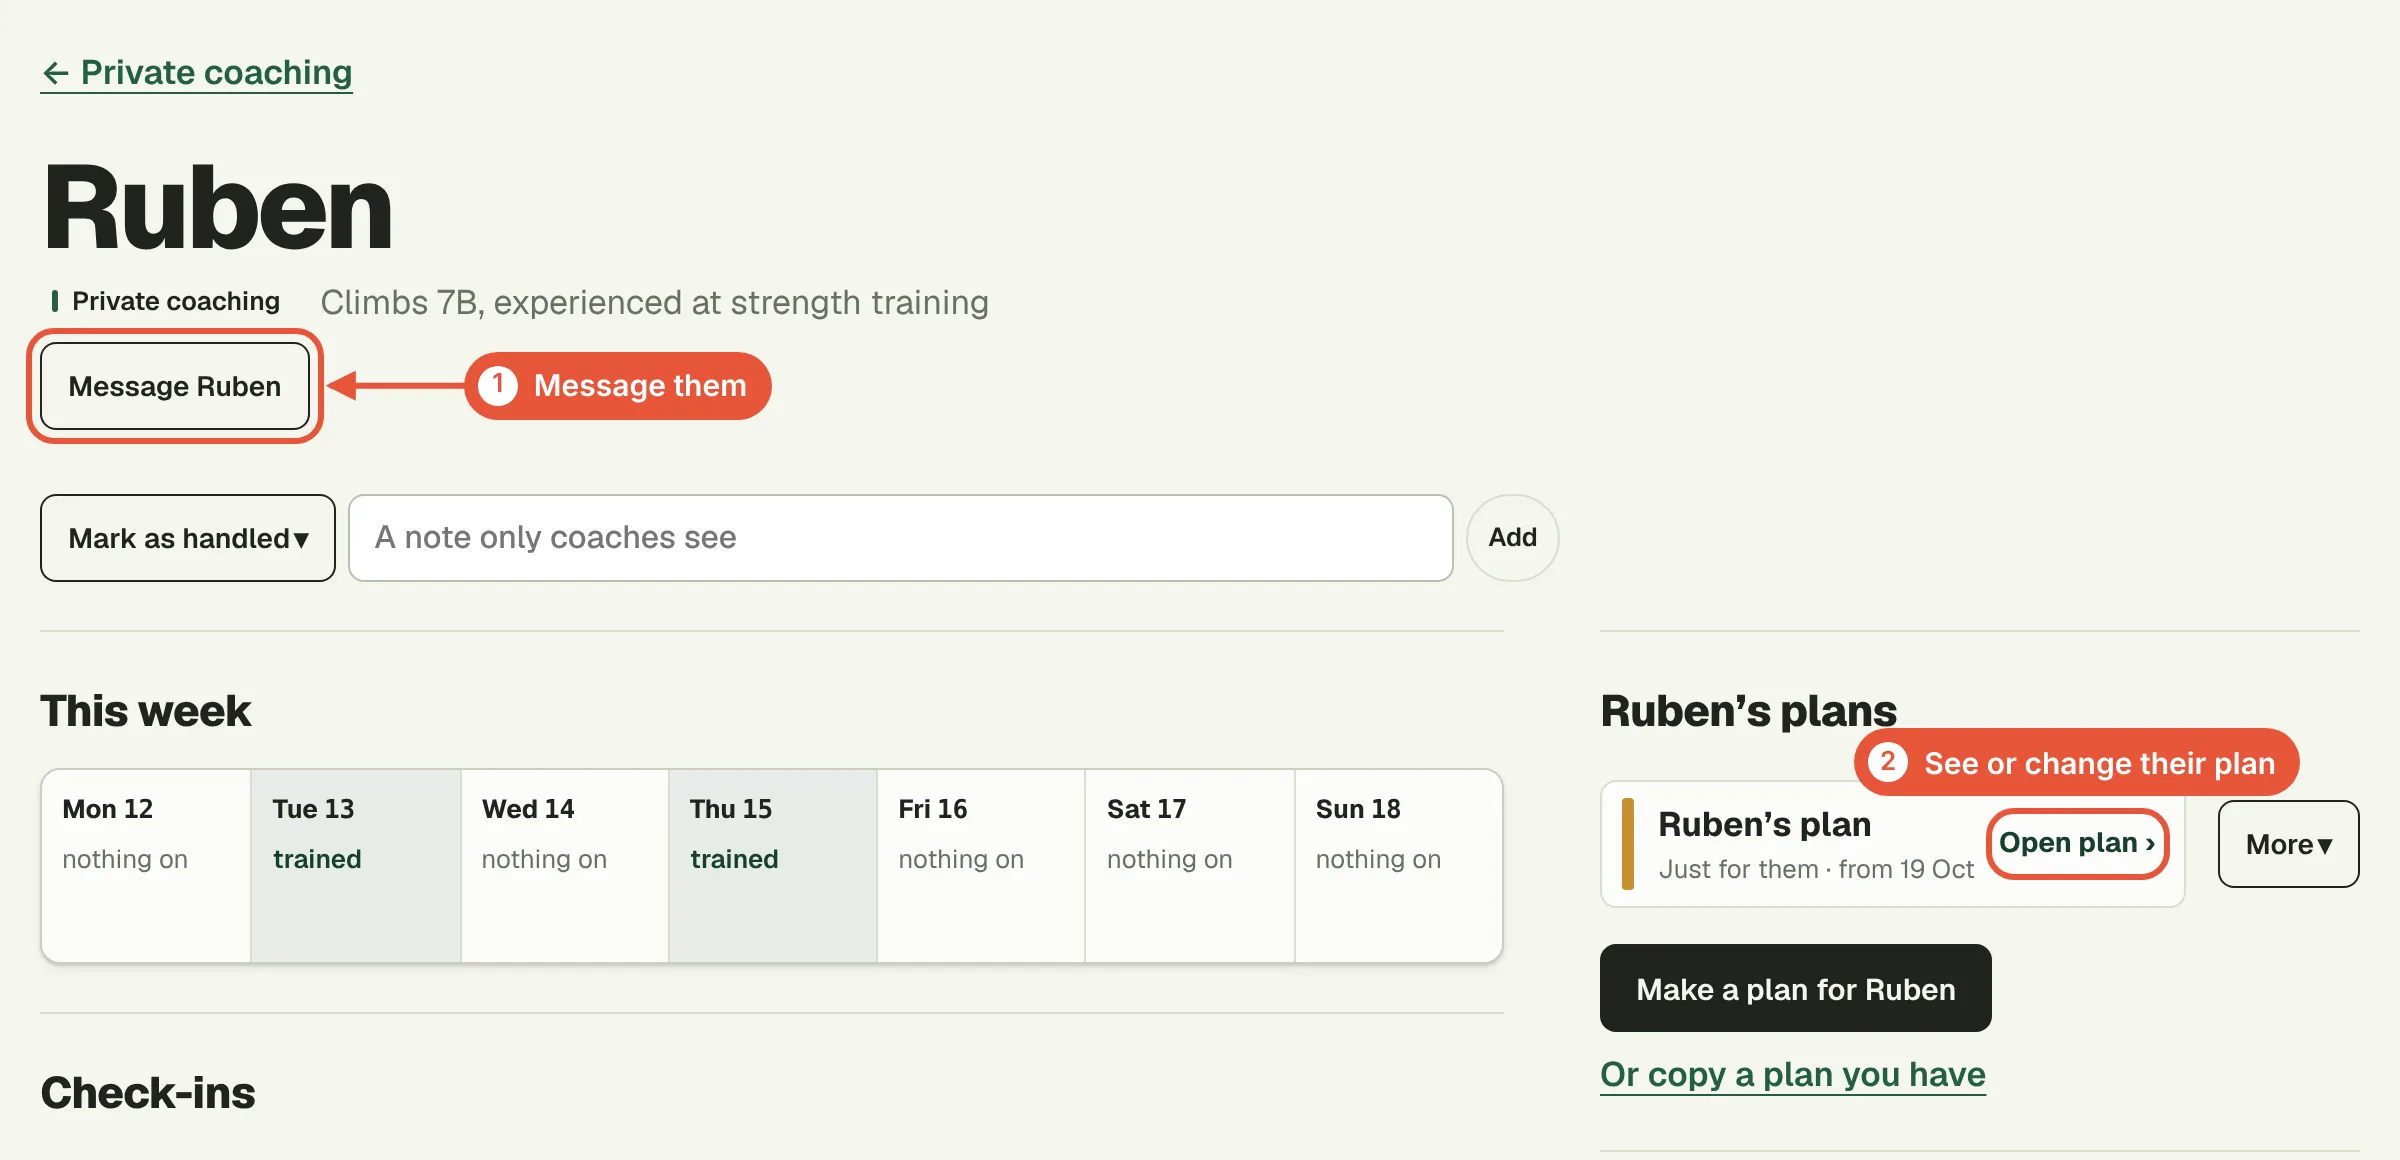Image resolution: width=2400 pixels, height=1160 pixels.
Task: Select Fri 16 day cell
Action: click(x=981, y=866)
